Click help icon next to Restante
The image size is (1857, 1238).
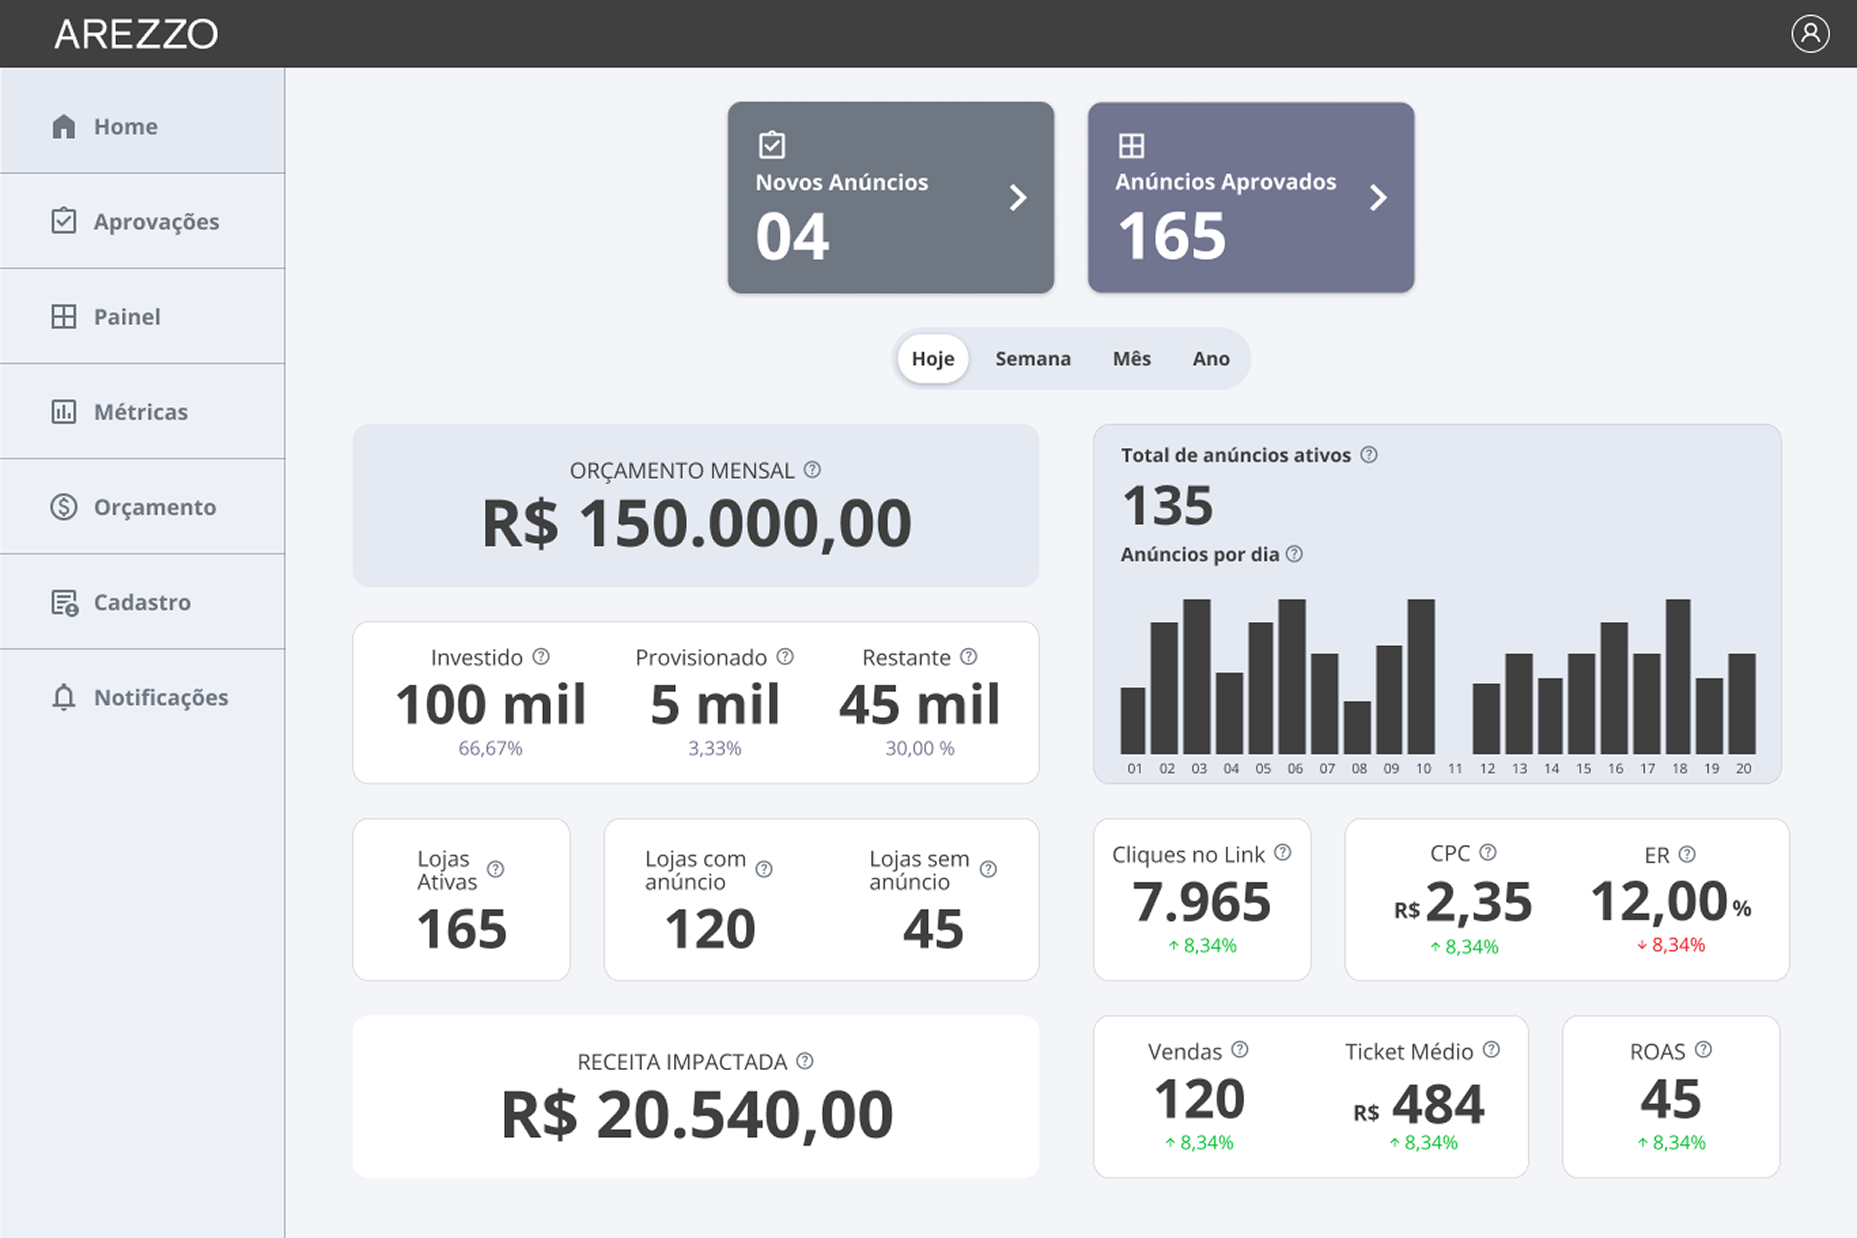tap(968, 656)
